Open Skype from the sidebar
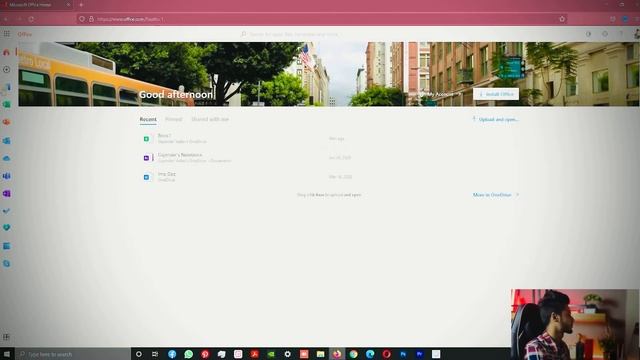 click(7, 264)
